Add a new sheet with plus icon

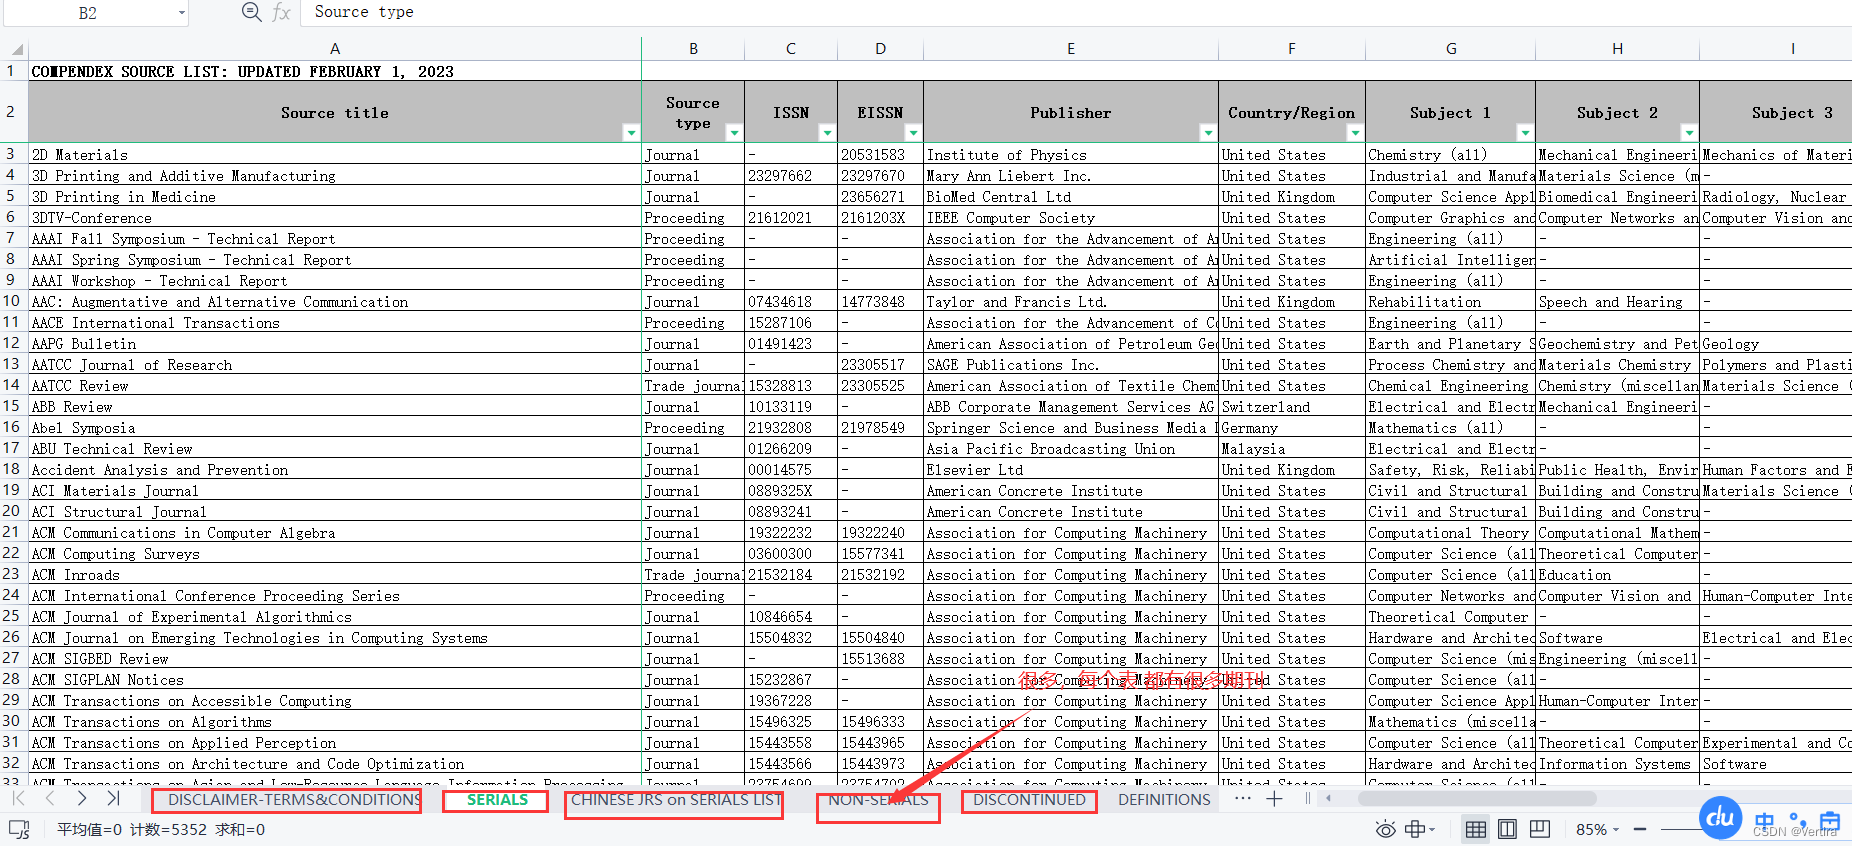[1275, 799]
